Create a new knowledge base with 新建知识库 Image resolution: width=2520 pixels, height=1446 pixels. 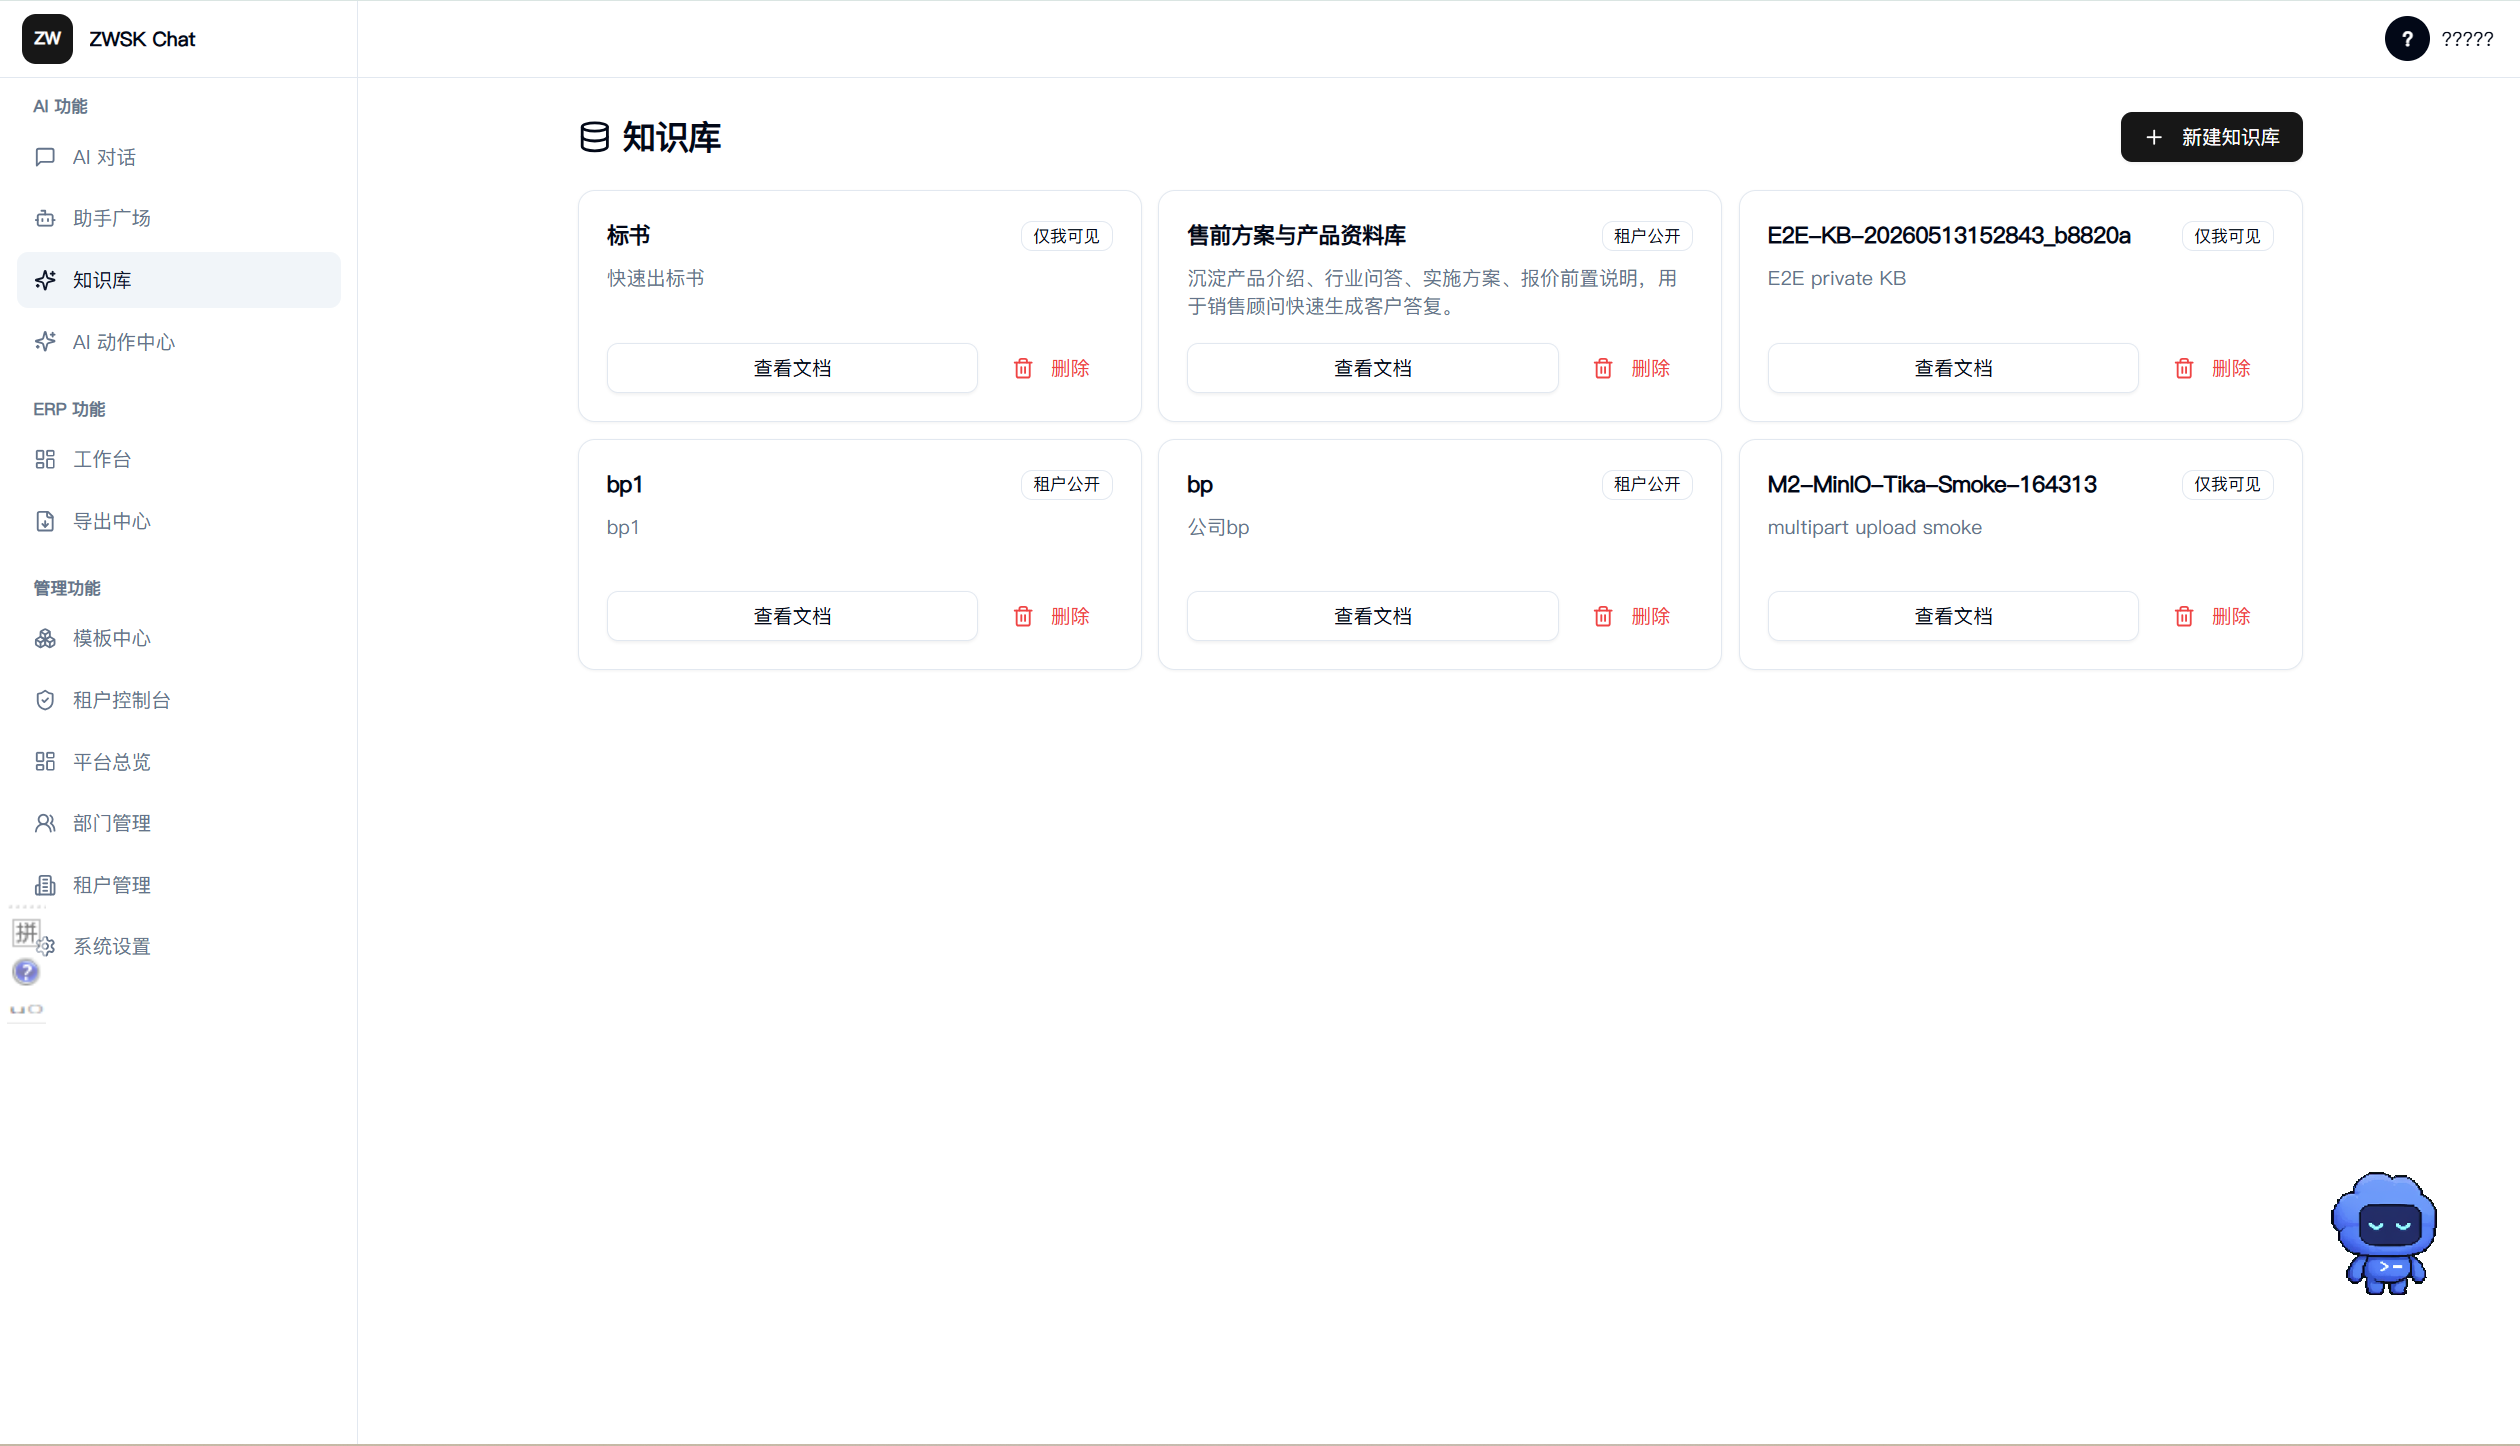pyautogui.click(x=2211, y=137)
